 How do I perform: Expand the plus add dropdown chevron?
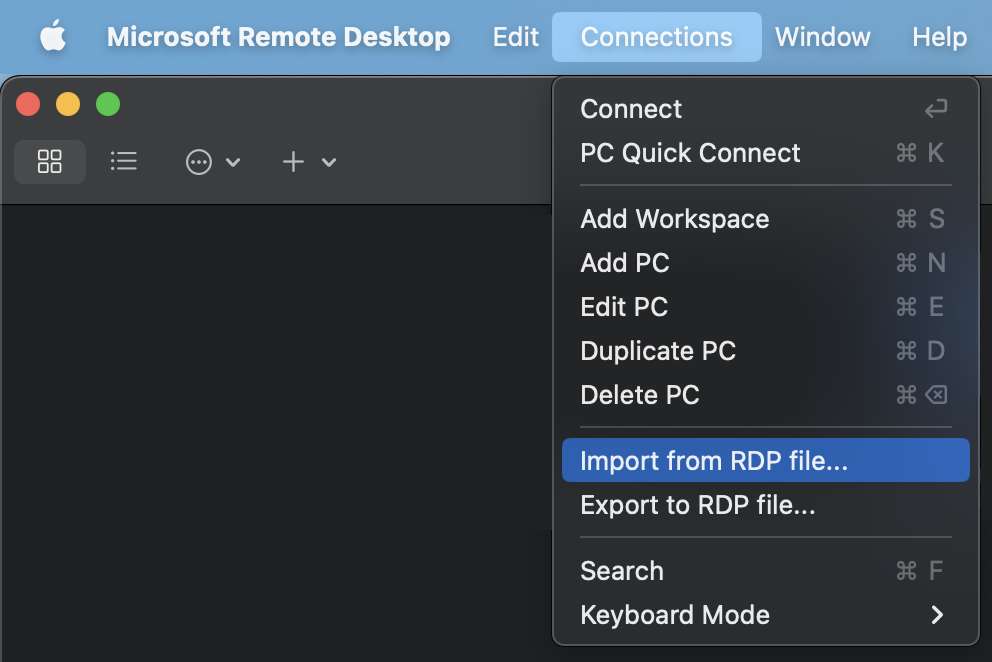328,163
